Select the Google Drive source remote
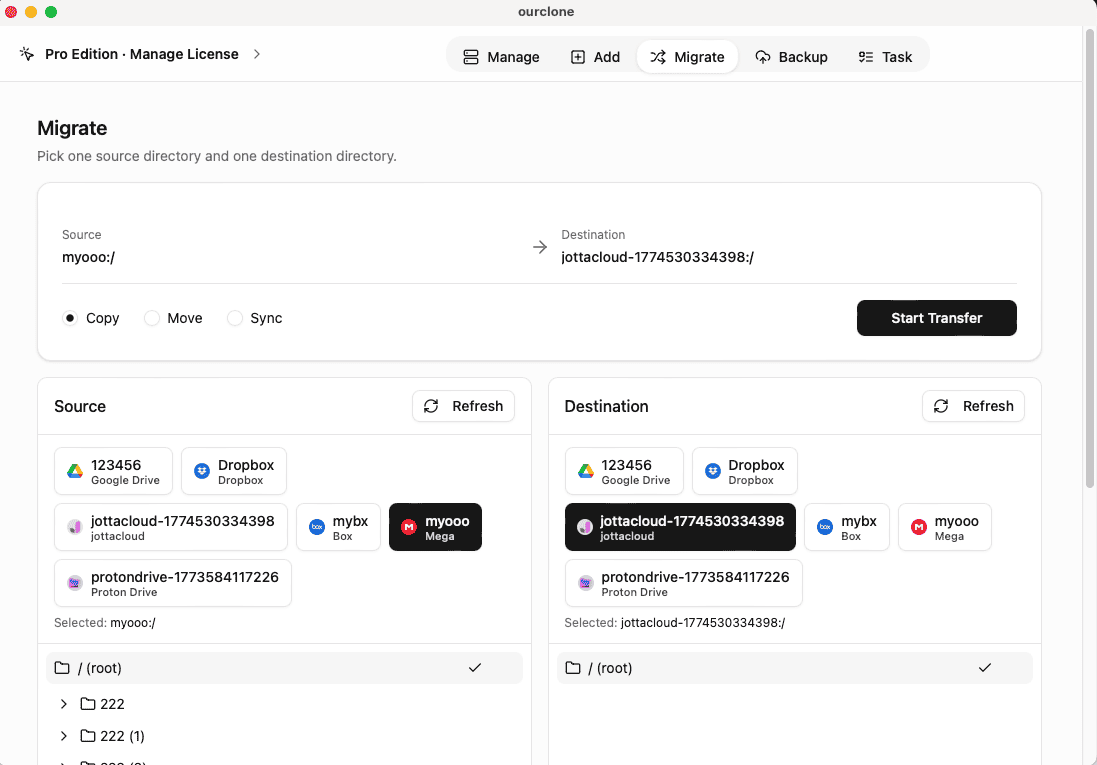 (x=113, y=471)
